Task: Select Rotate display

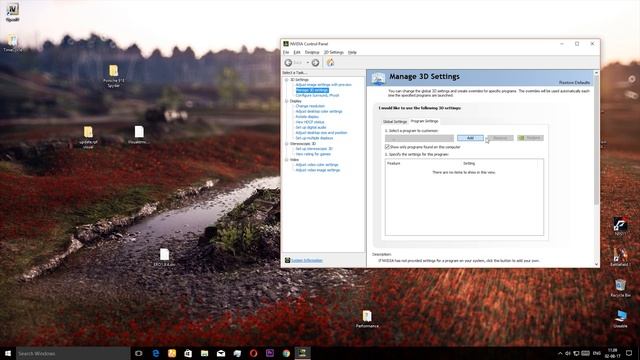Action: click(x=307, y=117)
